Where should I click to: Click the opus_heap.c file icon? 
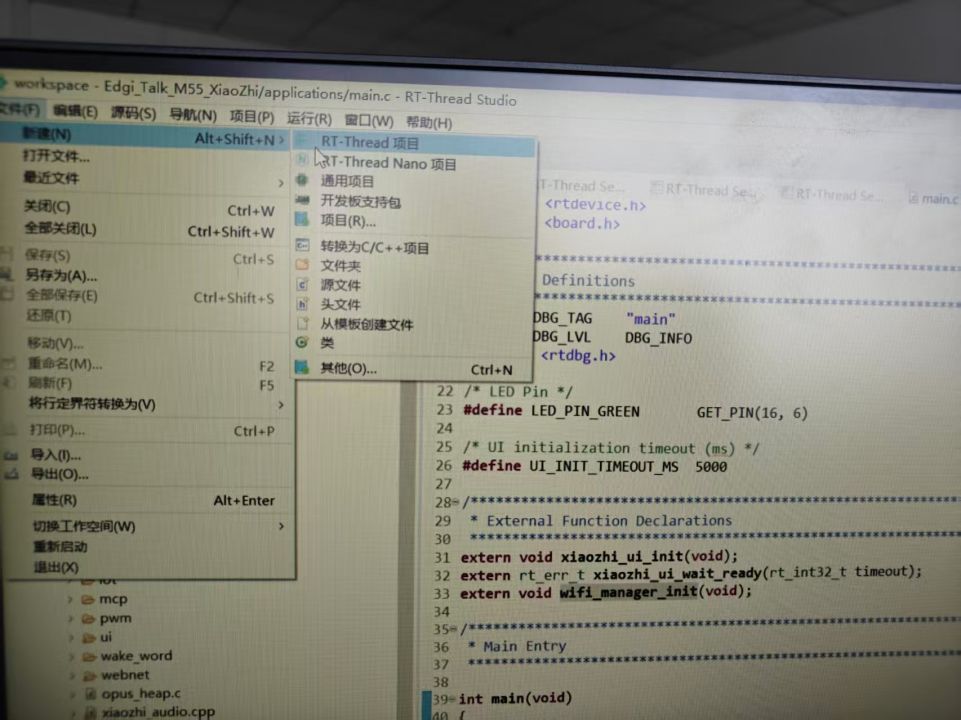(91, 694)
